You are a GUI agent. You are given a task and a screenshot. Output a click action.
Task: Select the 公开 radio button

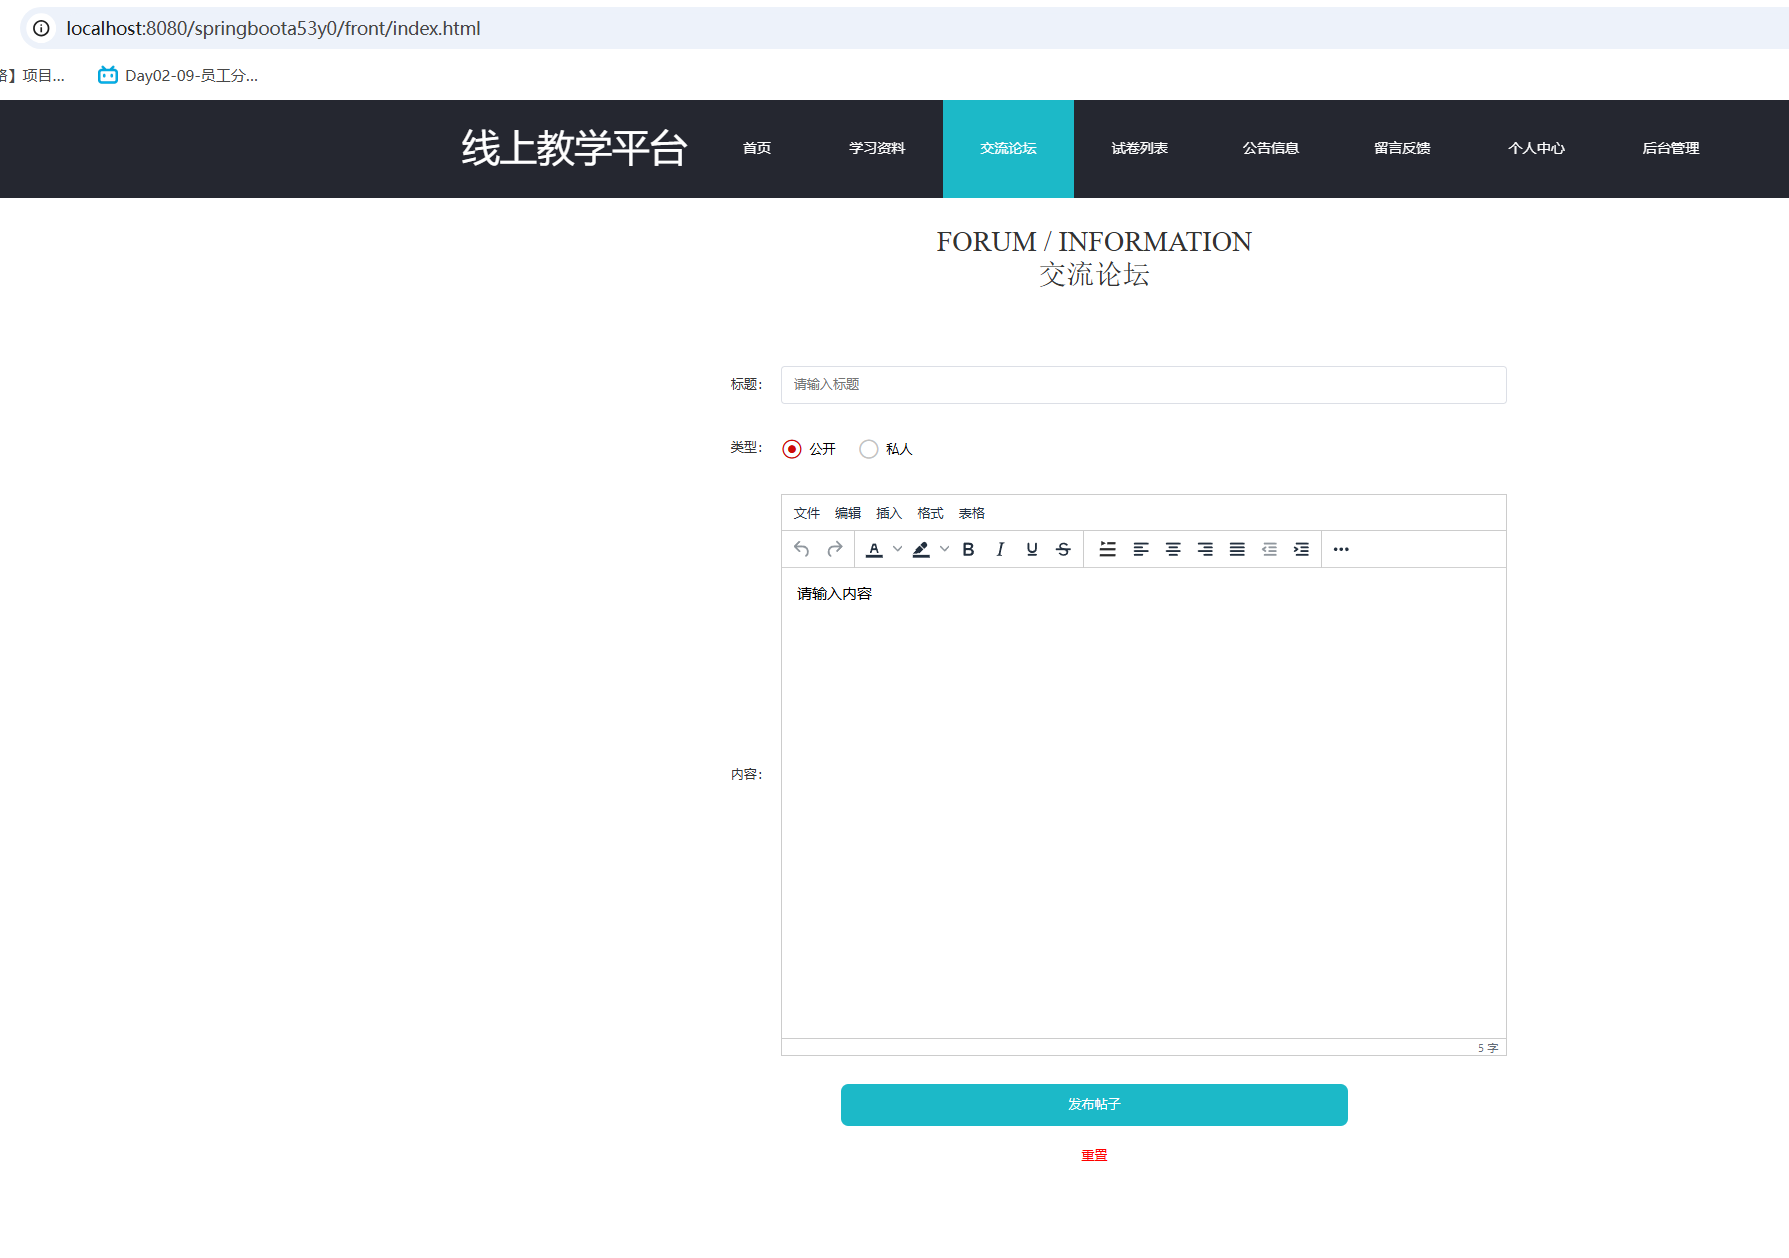coord(792,449)
